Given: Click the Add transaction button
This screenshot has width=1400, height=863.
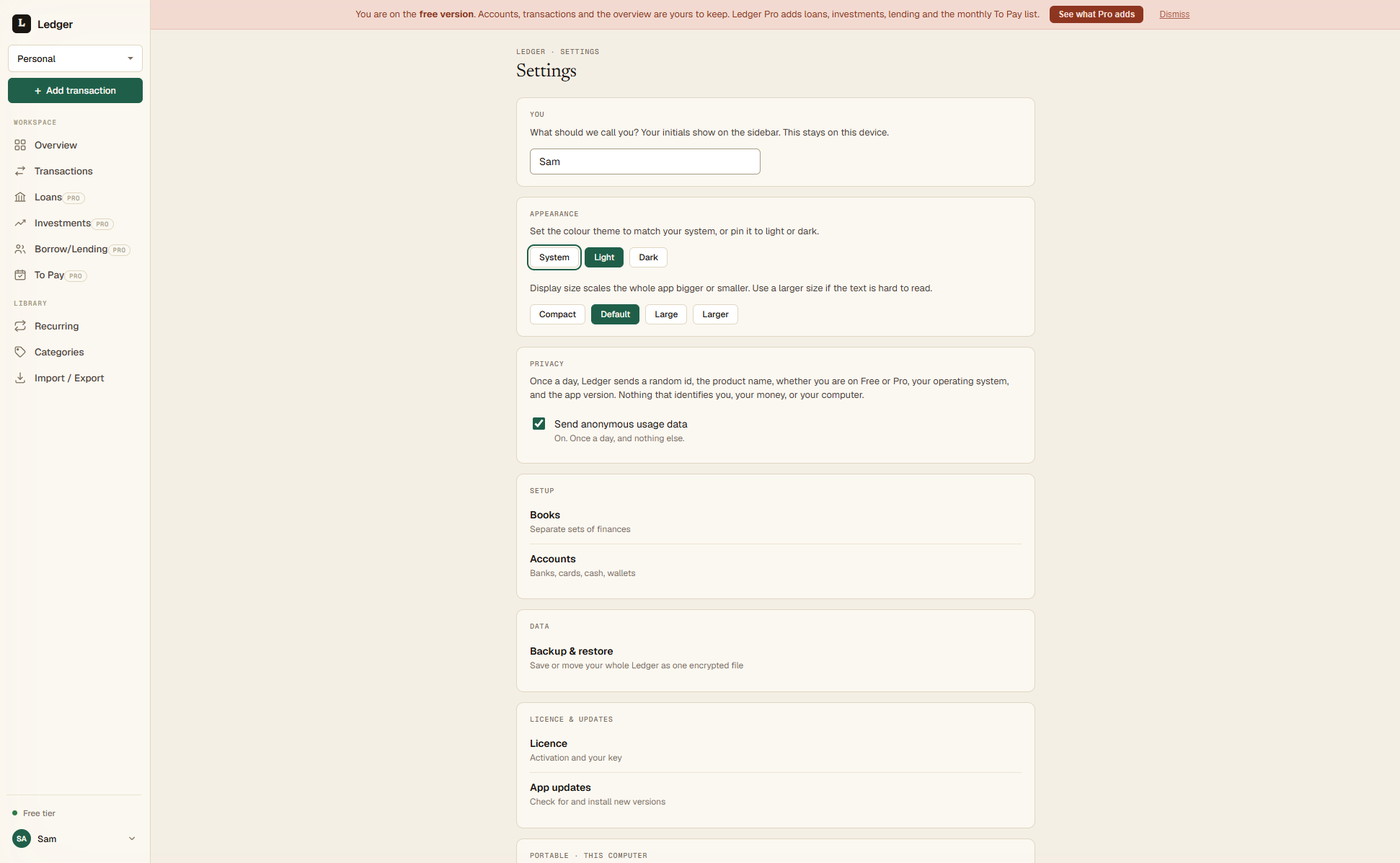Looking at the screenshot, I should click(75, 91).
